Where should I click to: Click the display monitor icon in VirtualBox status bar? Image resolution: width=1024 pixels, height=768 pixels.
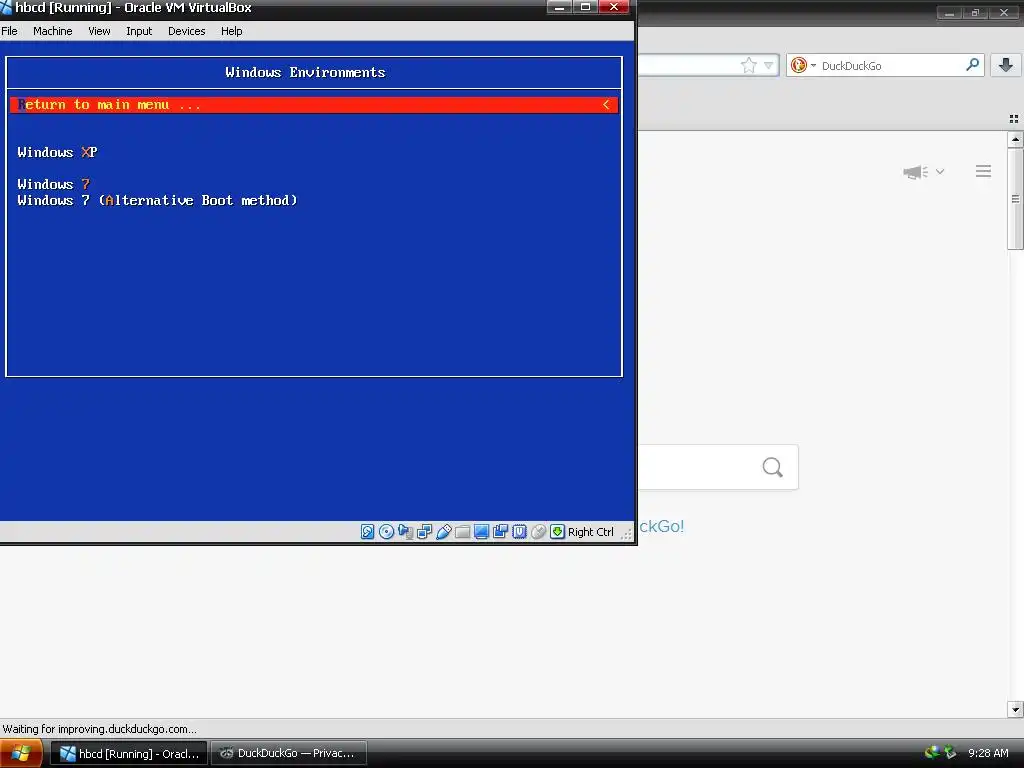[x=481, y=532]
